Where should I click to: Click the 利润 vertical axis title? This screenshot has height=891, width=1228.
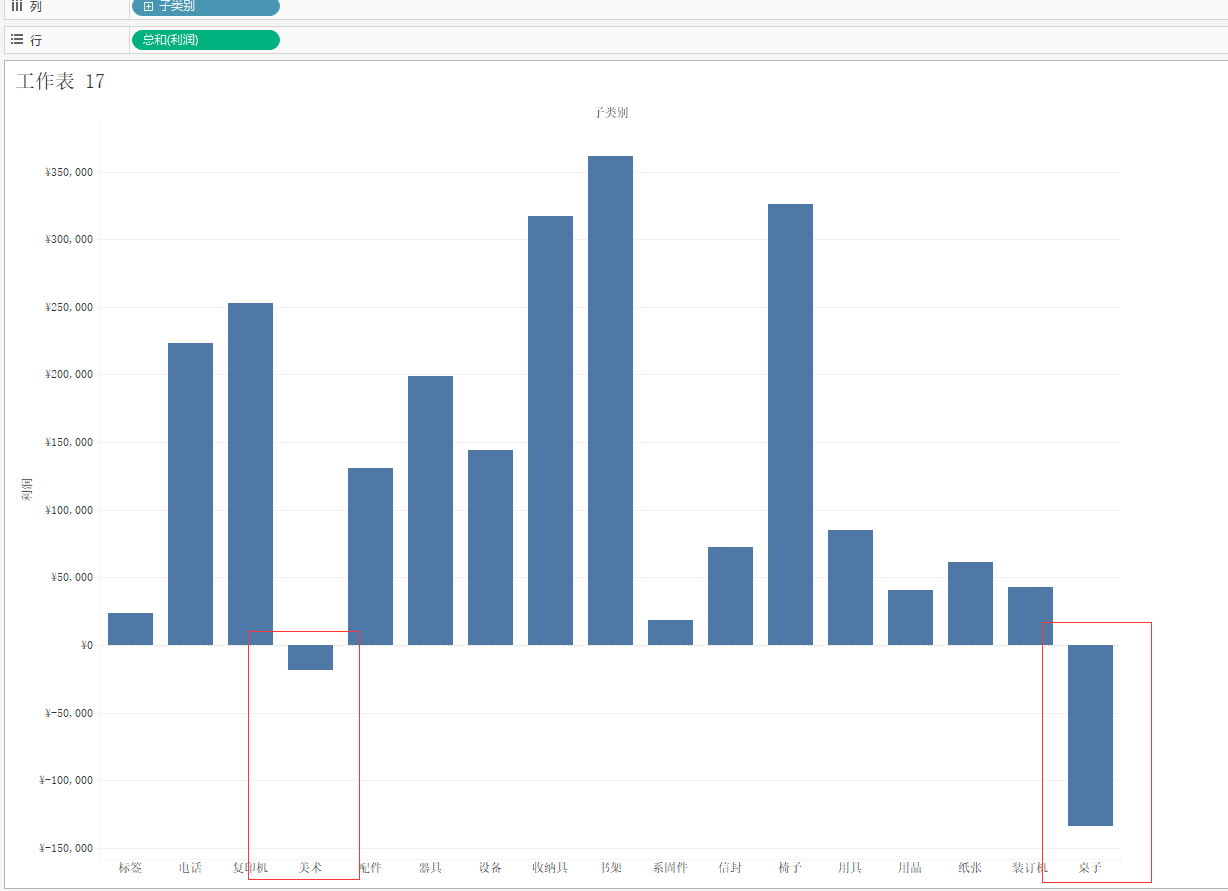[26, 490]
